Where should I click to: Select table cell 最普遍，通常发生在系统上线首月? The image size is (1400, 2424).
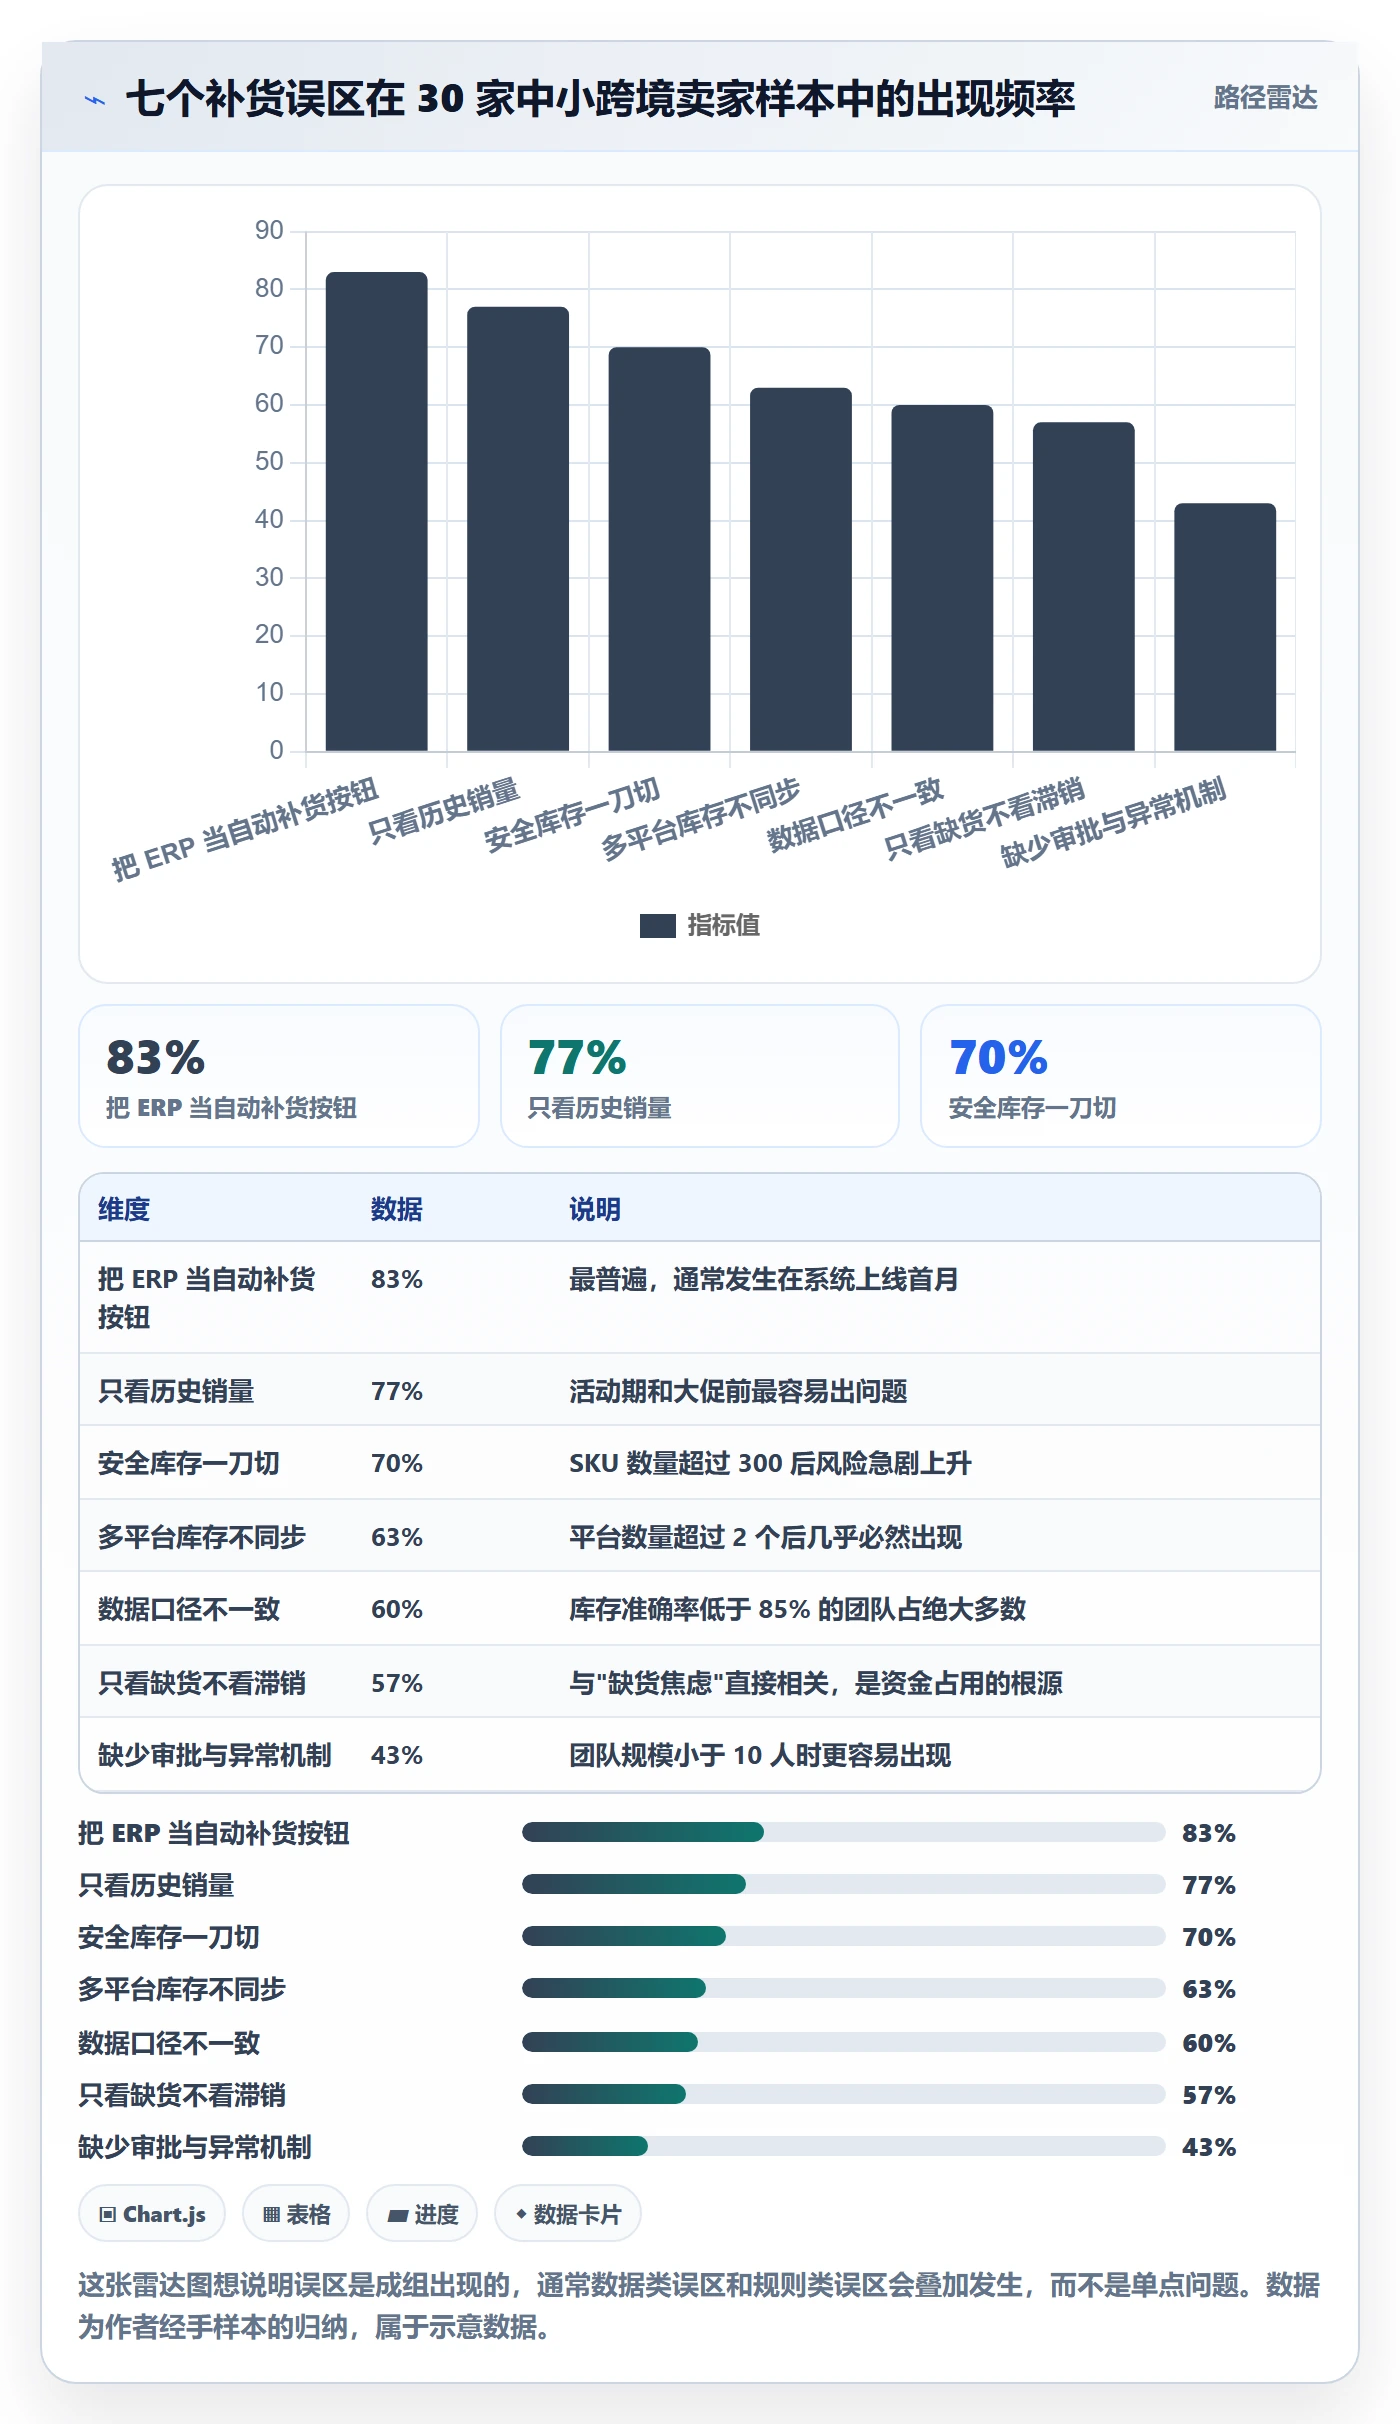764,1279
